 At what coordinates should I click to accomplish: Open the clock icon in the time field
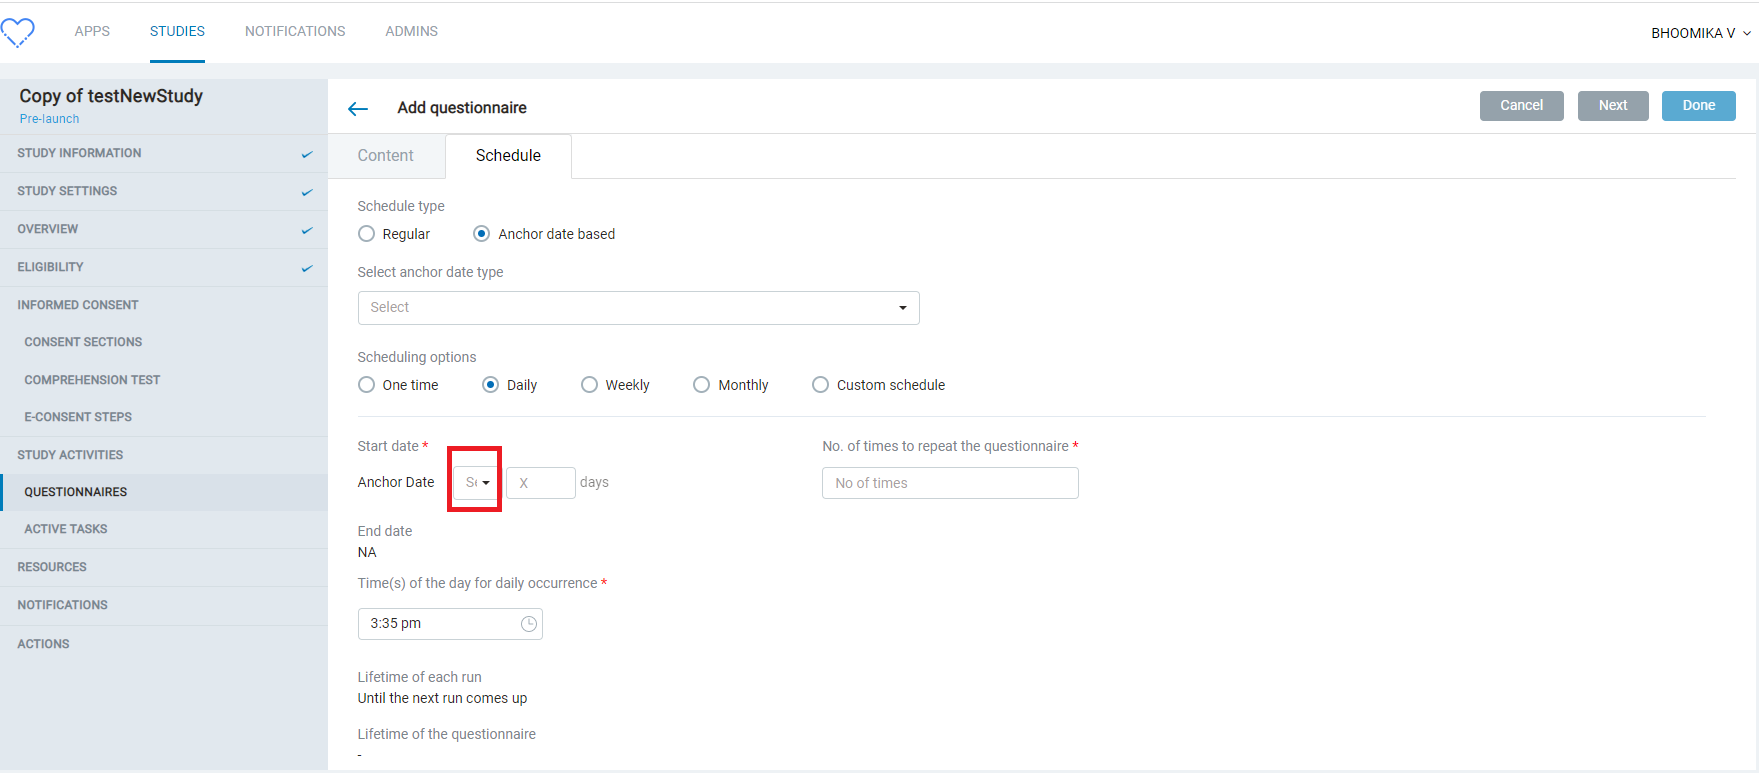(x=529, y=624)
